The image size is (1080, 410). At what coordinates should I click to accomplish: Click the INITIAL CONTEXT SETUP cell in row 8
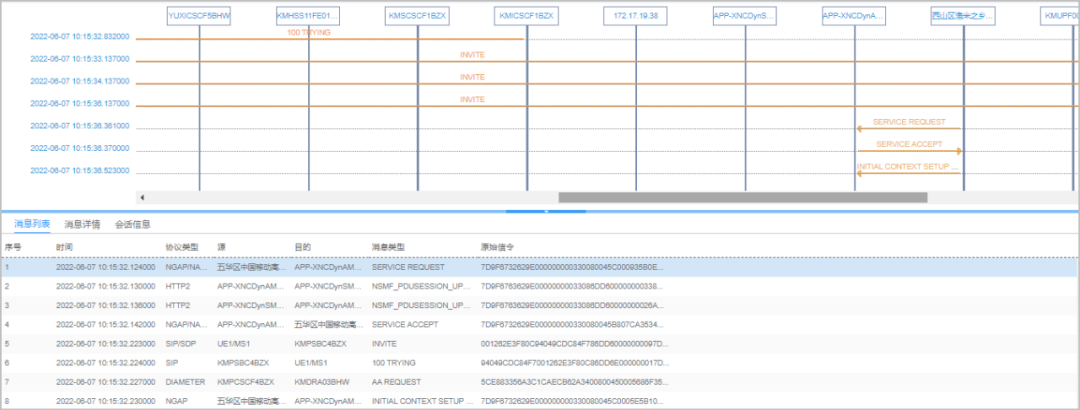[422, 400]
